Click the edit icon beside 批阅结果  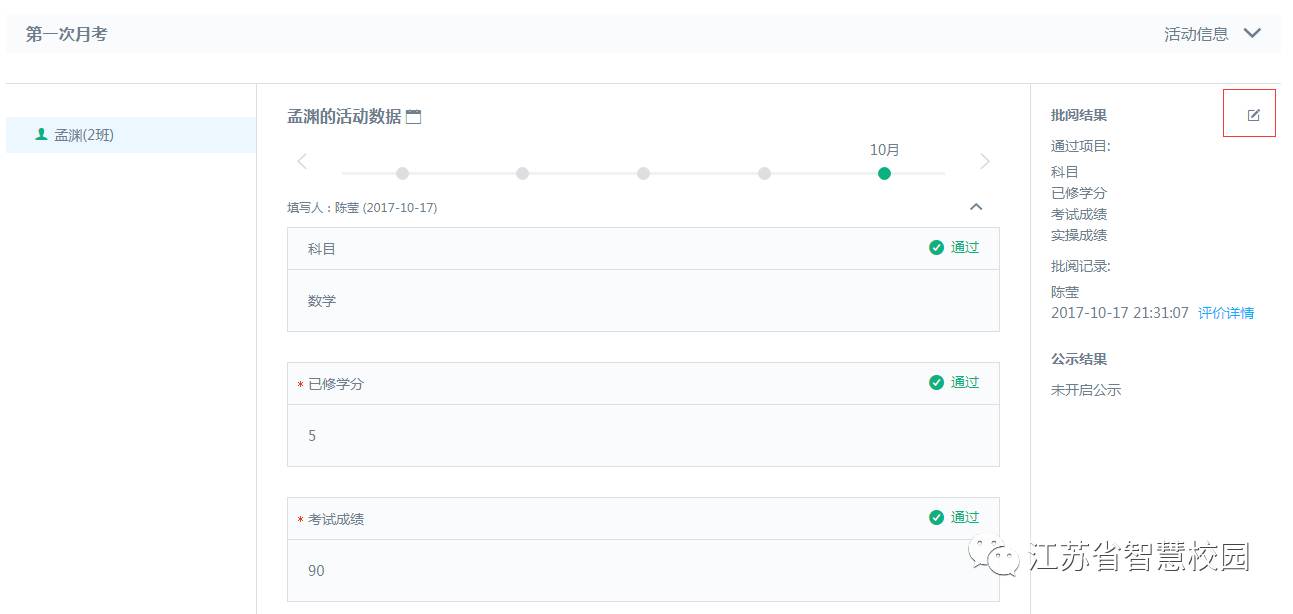tap(1254, 115)
